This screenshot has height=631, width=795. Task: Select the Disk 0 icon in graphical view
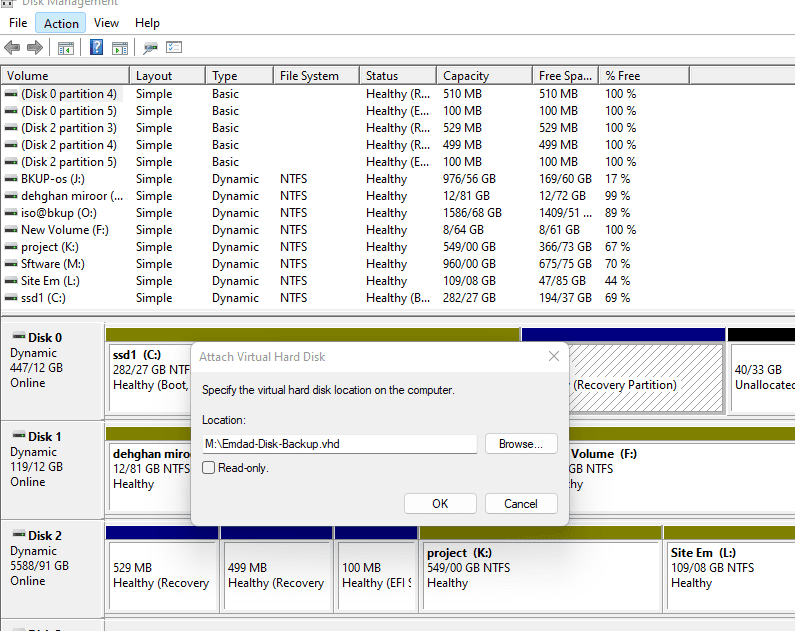click(18, 337)
